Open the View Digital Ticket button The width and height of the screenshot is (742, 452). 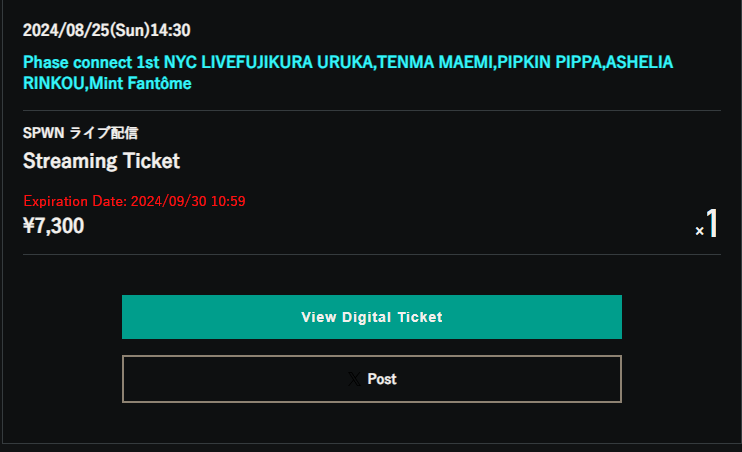[372, 317]
